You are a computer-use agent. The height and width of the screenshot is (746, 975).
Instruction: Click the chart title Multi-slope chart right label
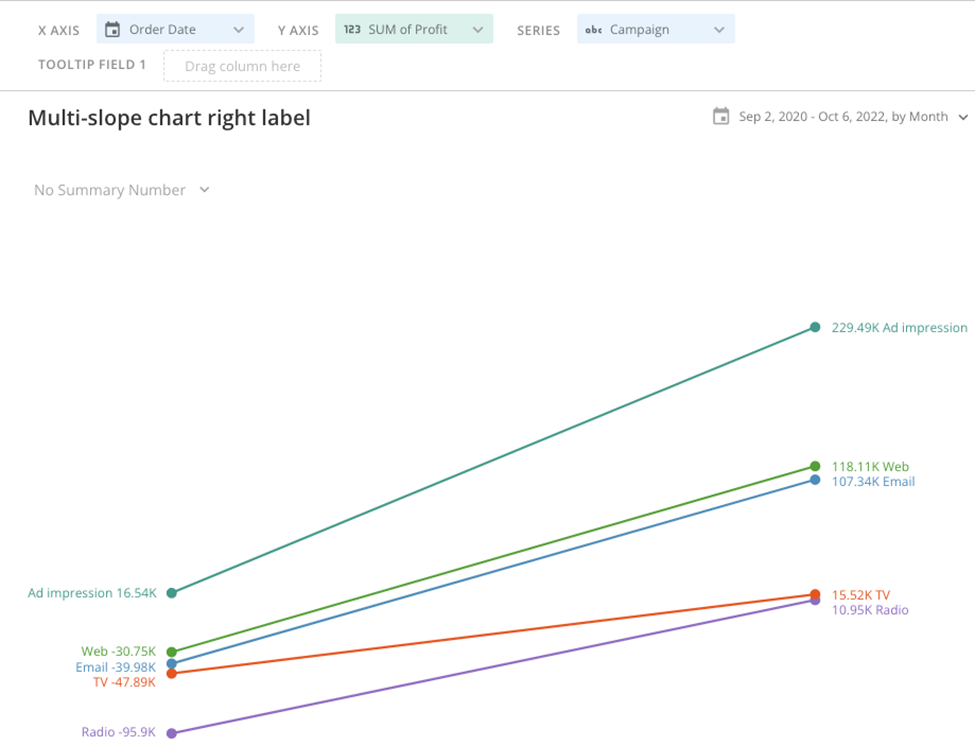click(x=169, y=117)
